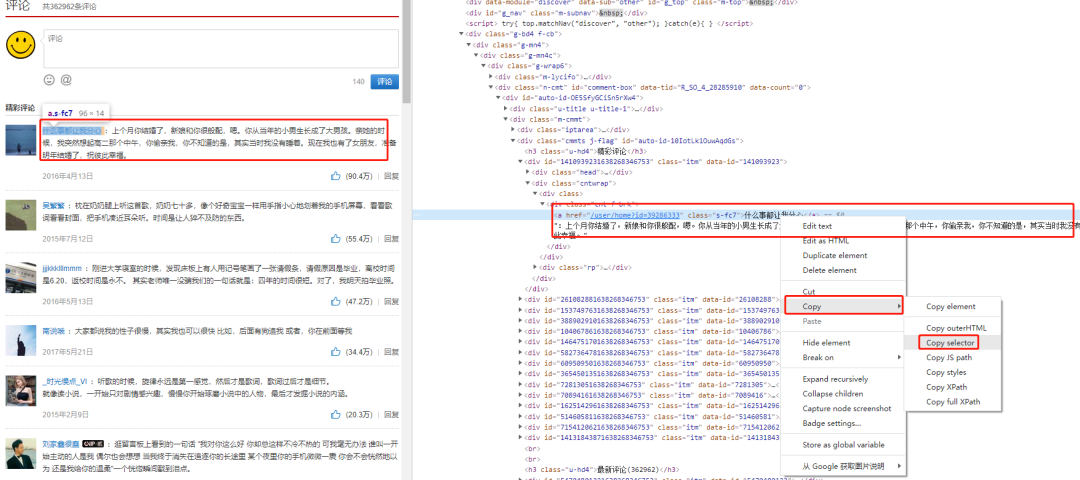1080x480 pixels.
Task: Choose Capture node screenshot
Action: pos(847,408)
